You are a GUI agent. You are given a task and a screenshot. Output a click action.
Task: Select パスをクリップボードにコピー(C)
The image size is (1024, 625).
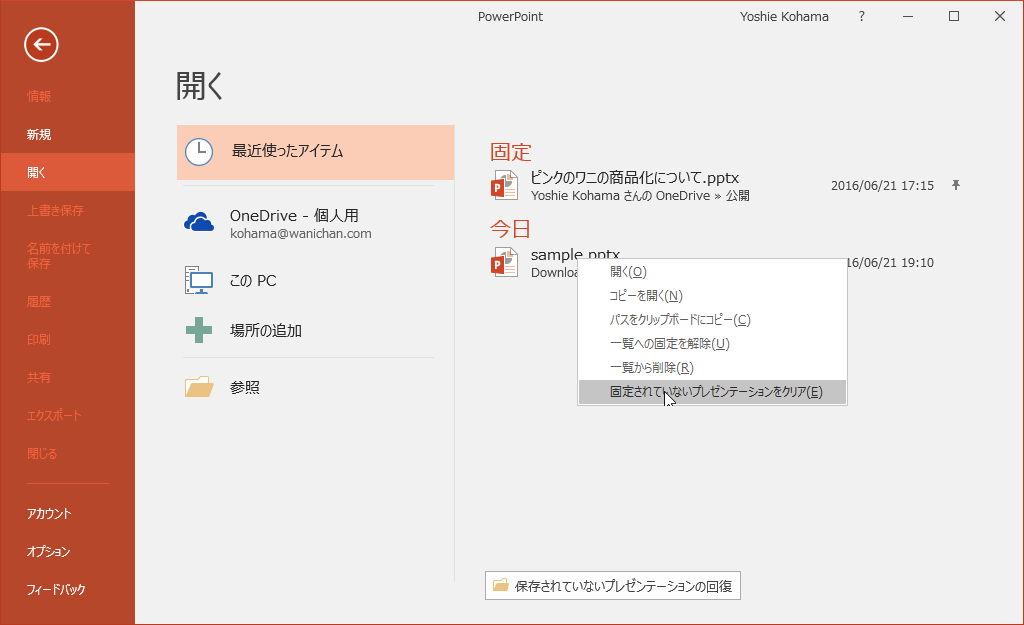712,320
